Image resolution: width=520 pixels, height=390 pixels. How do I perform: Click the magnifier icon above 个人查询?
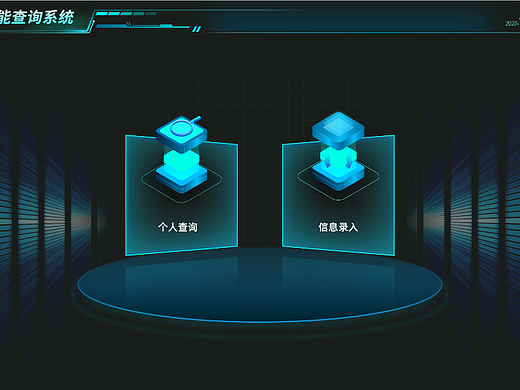(182, 155)
